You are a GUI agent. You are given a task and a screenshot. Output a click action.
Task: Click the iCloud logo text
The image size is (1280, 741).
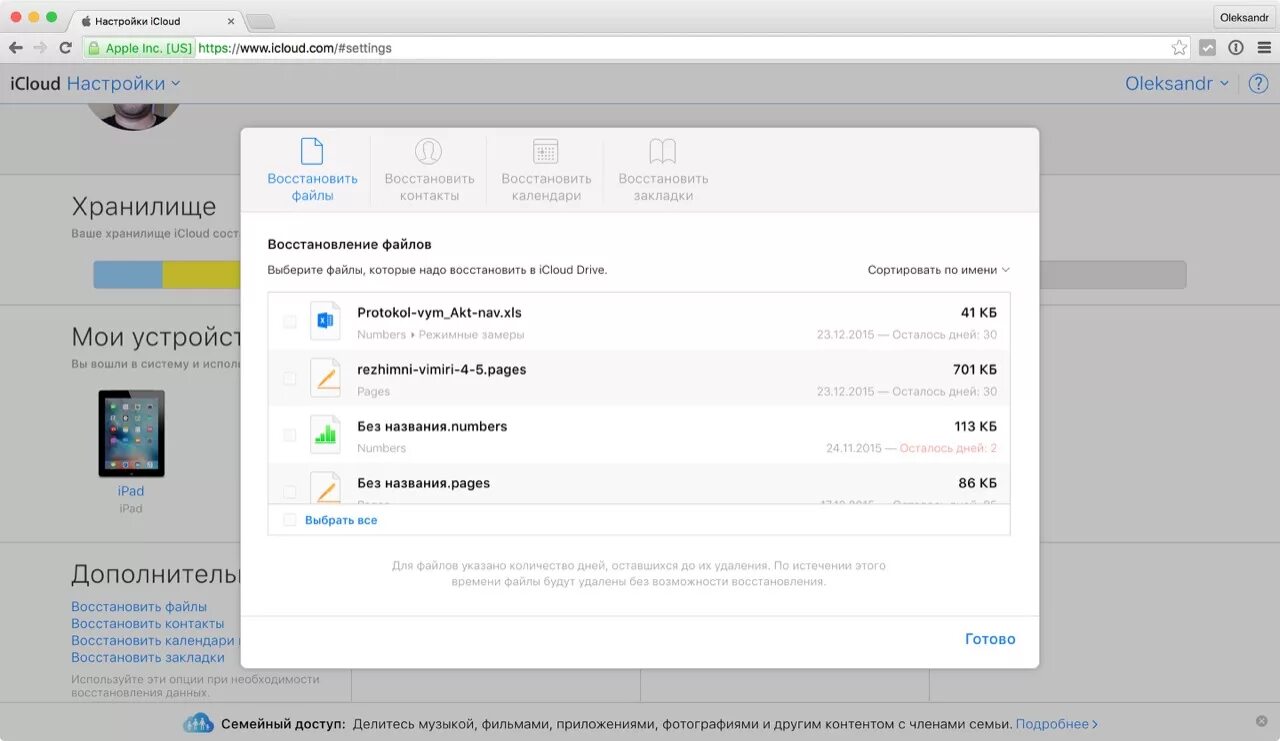click(35, 84)
